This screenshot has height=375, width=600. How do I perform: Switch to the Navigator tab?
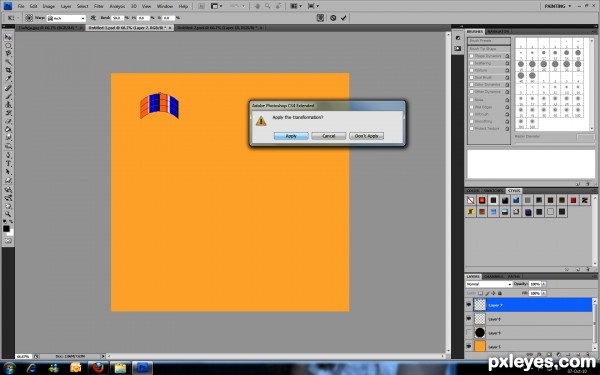pyautogui.click(x=499, y=31)
